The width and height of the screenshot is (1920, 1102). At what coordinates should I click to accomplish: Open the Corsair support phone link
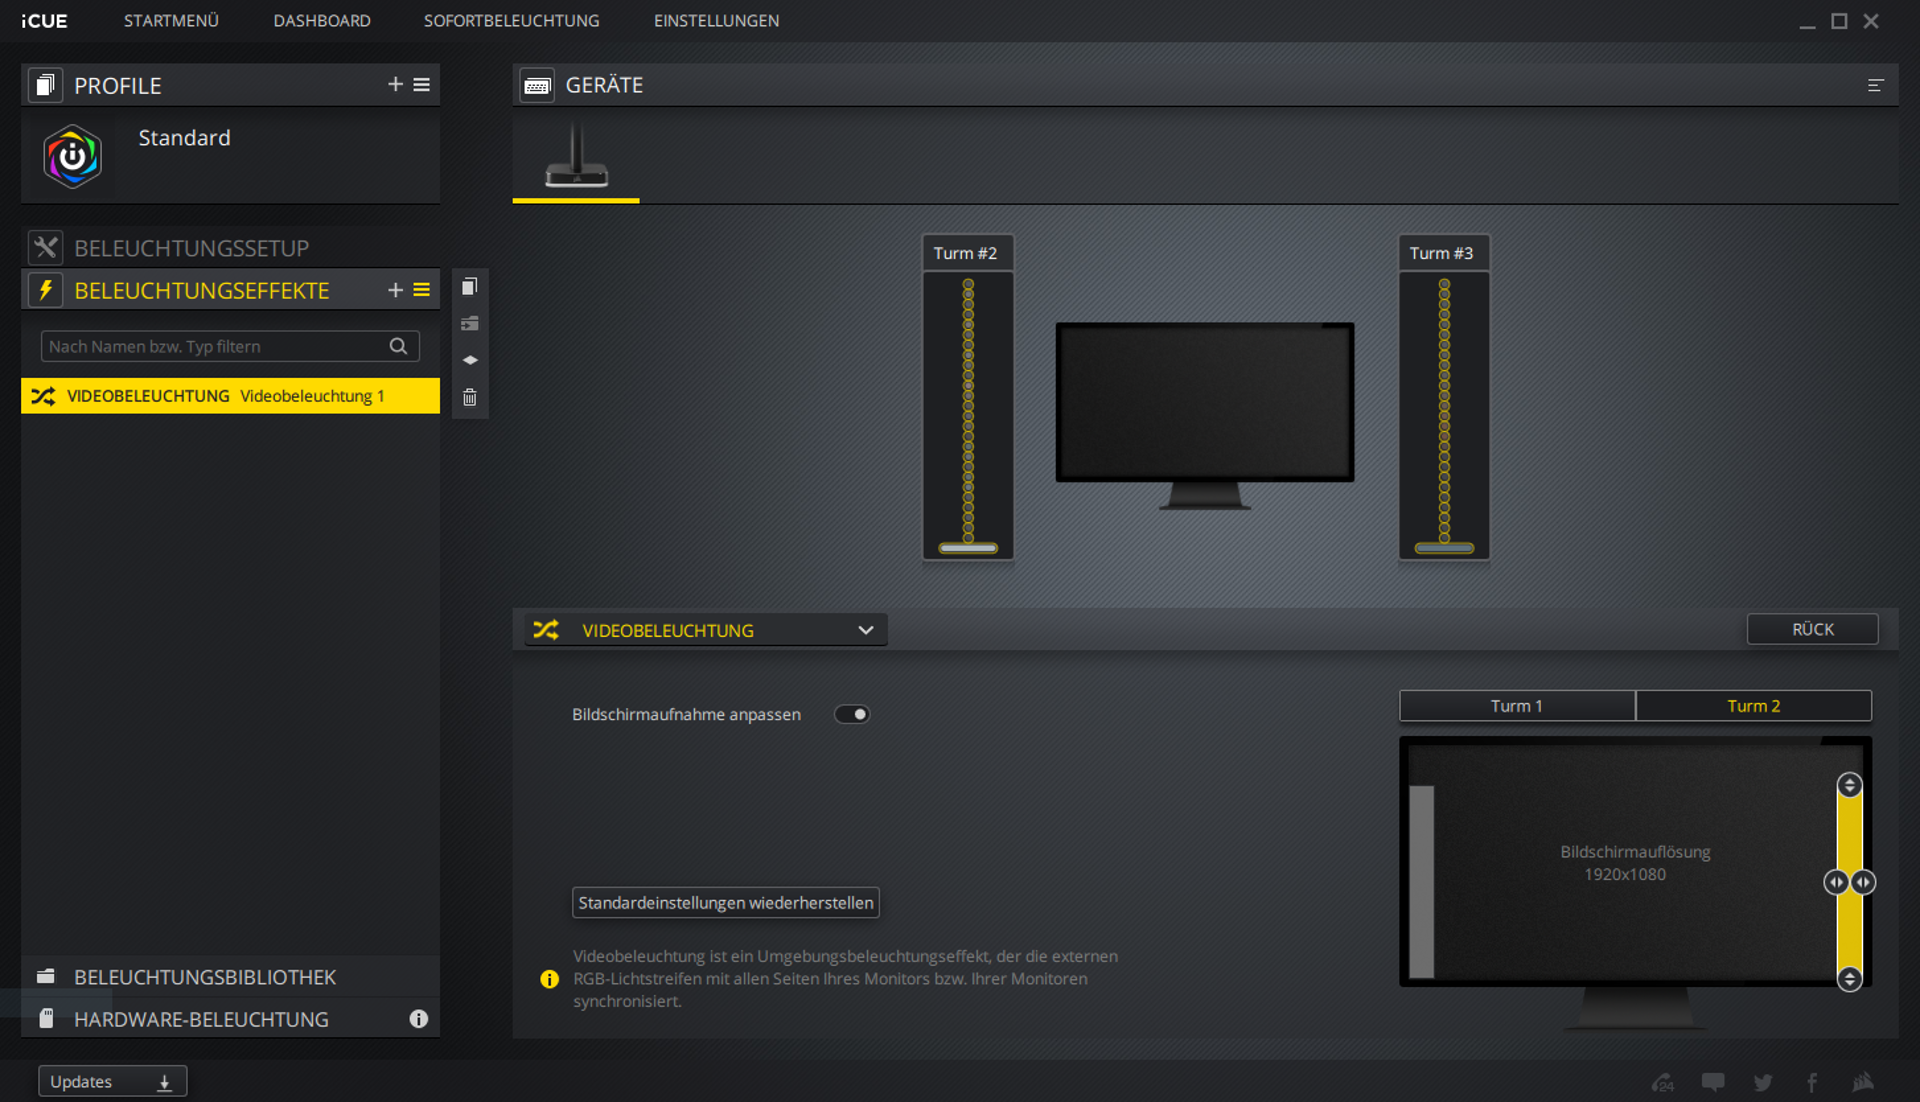tap(1663, 1082)
